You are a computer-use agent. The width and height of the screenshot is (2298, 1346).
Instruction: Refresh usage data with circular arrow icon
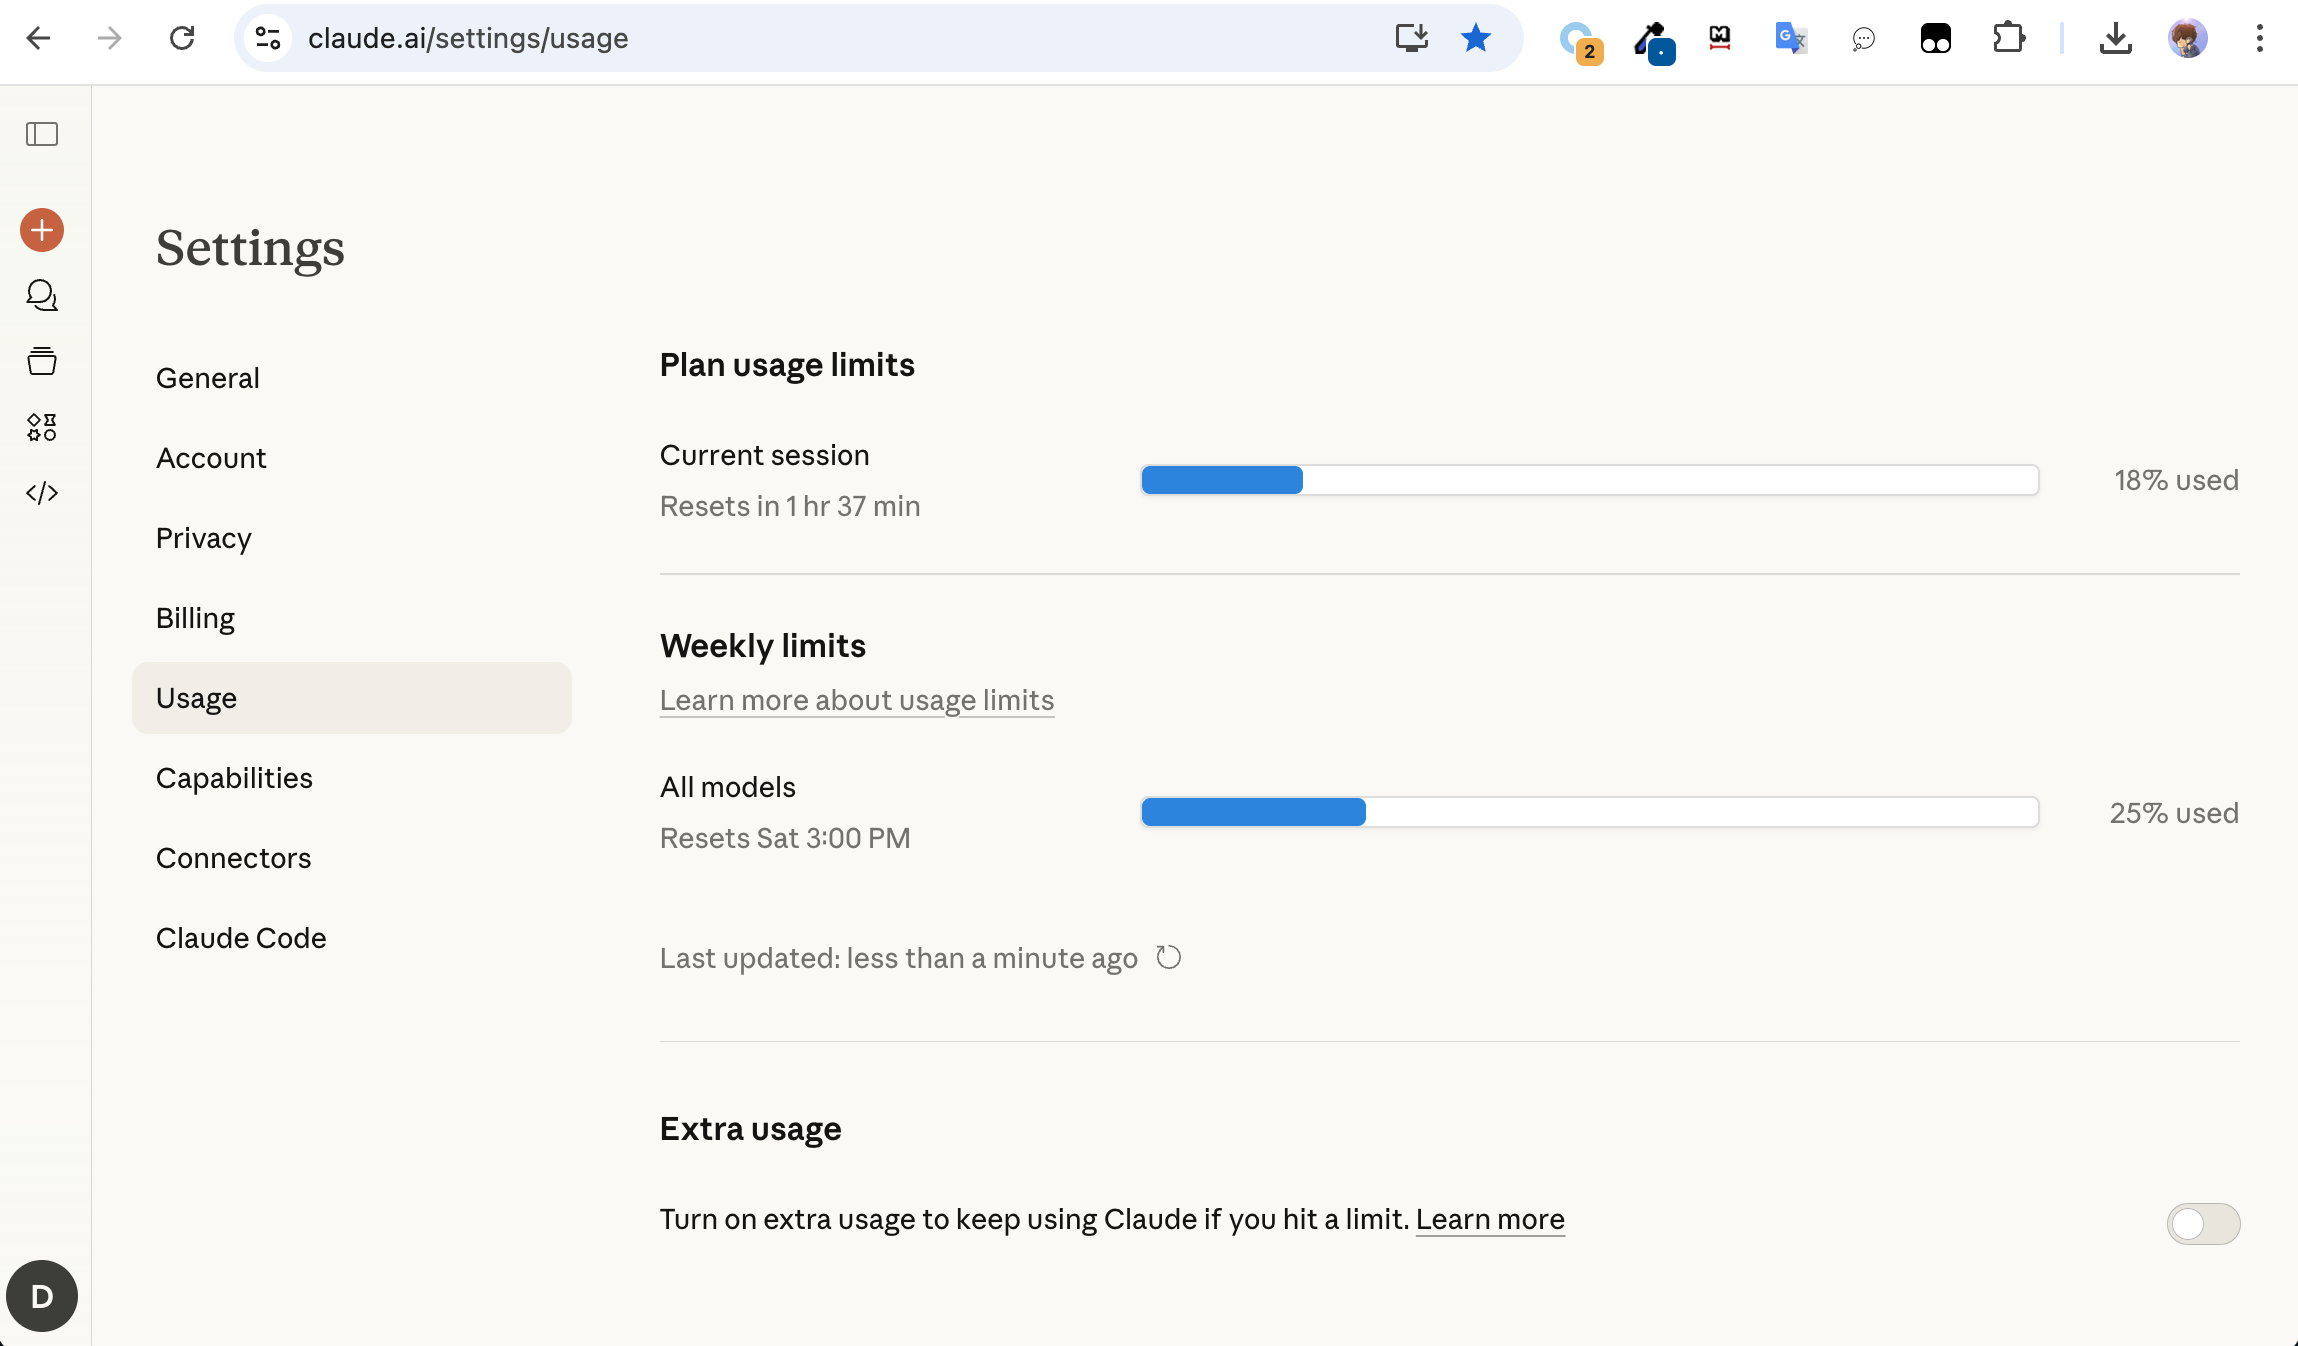[x=1168, y=957]
